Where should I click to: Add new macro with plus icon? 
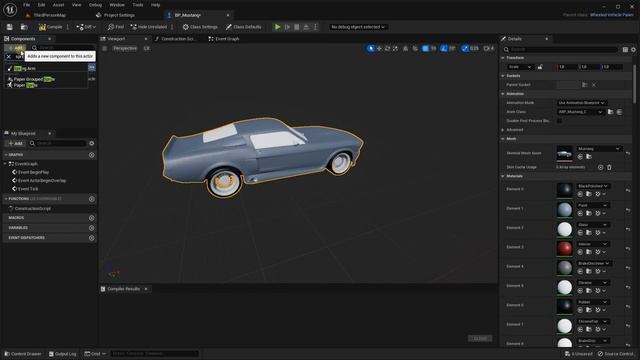point(91,218)
